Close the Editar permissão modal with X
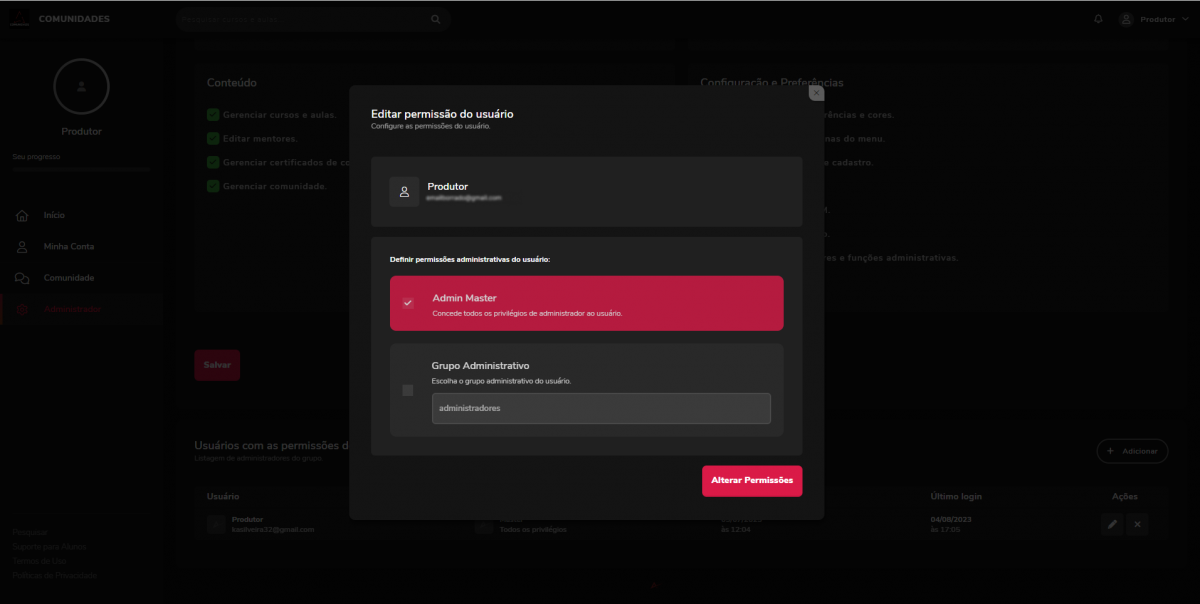Viewport: 1200px width, 604px height. pos(816,93)
